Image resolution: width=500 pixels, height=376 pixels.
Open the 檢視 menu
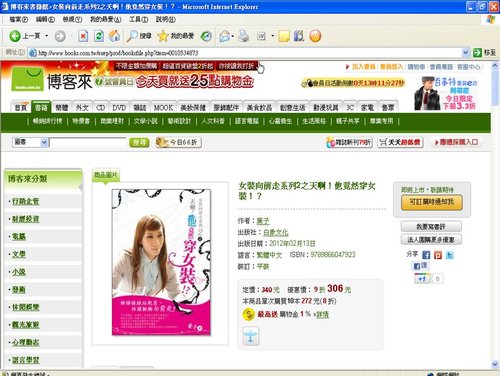[72, 19]
